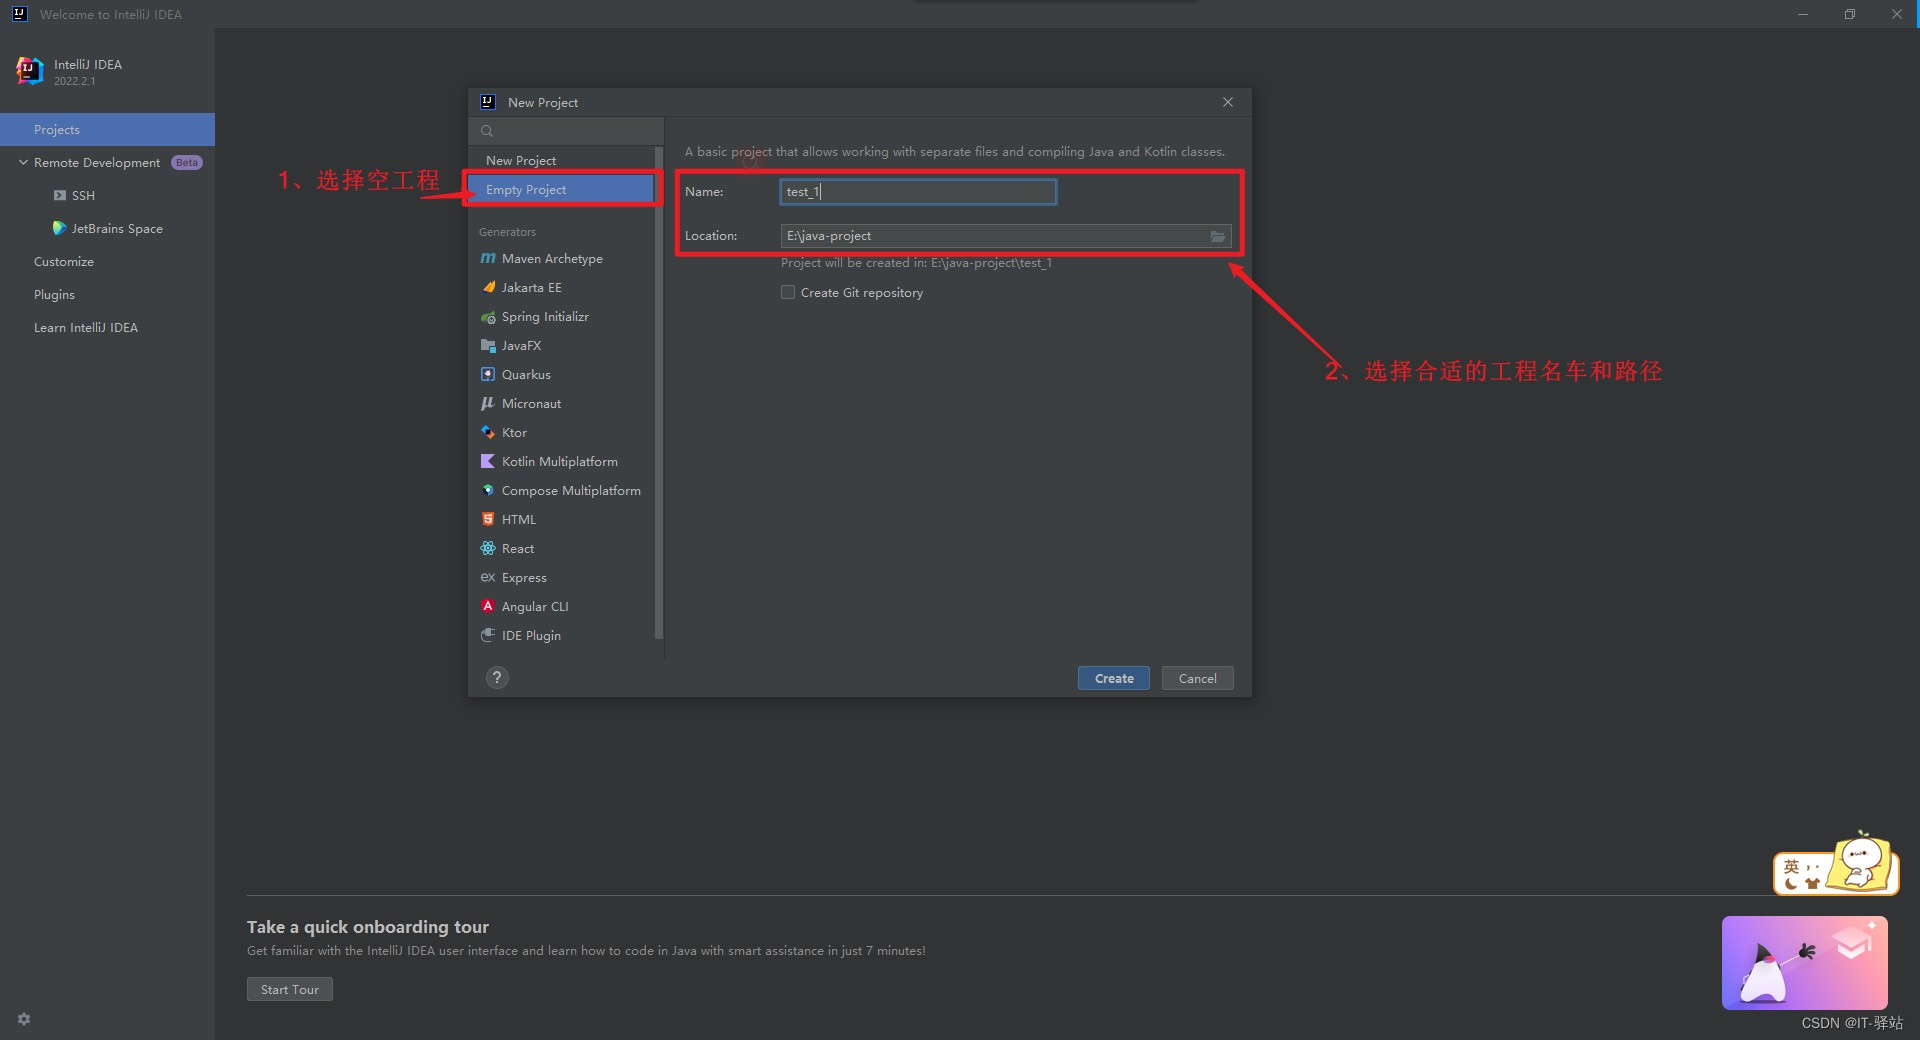Click the generators list scrollbar

click(x=659, y=392)
